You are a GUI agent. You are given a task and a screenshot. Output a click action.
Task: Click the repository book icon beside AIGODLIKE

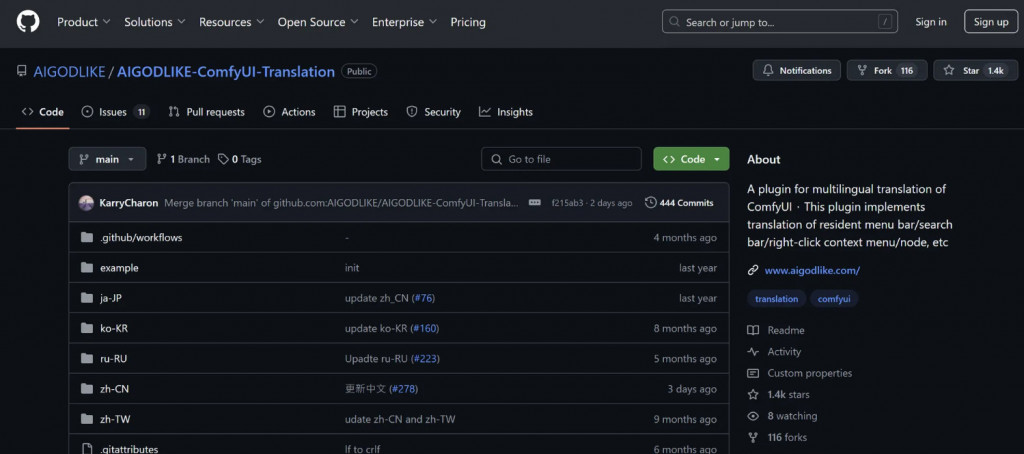click(x=22, y=71)
